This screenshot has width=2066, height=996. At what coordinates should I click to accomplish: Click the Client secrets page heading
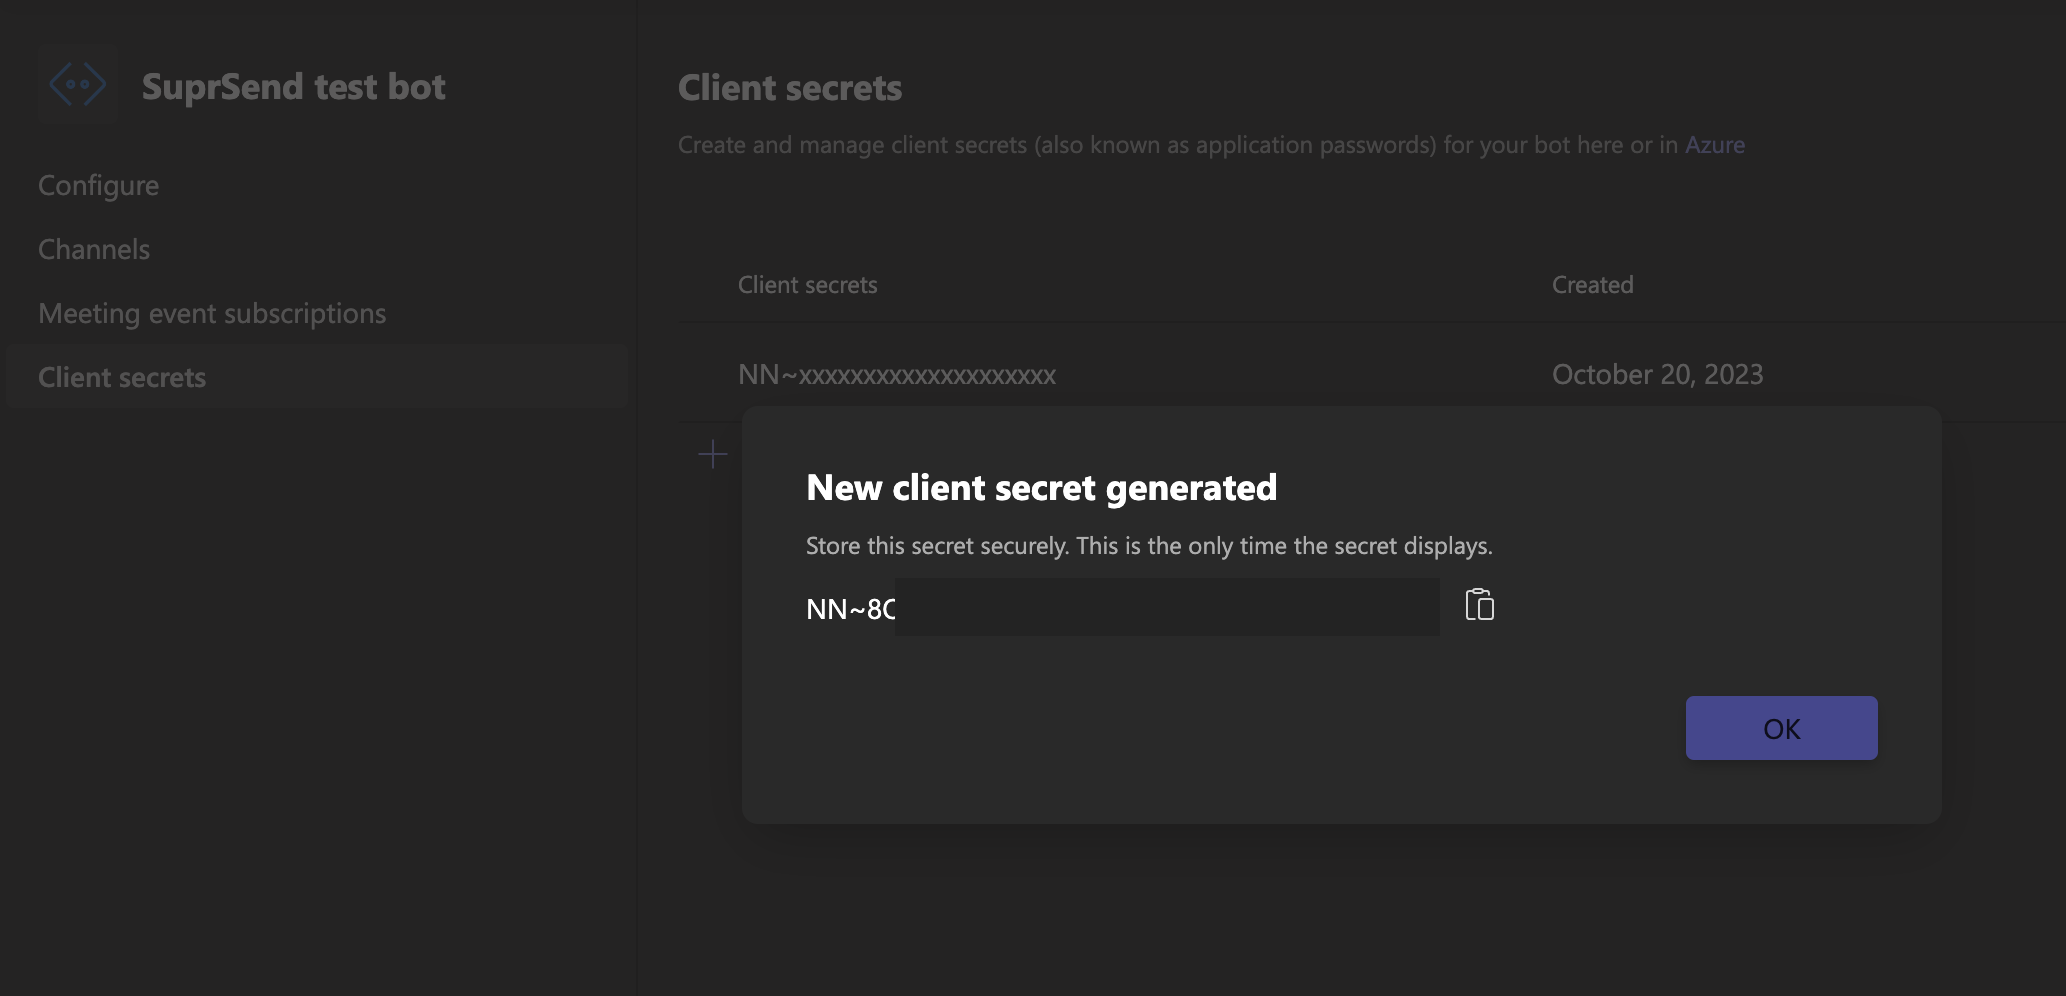[790, 88]
